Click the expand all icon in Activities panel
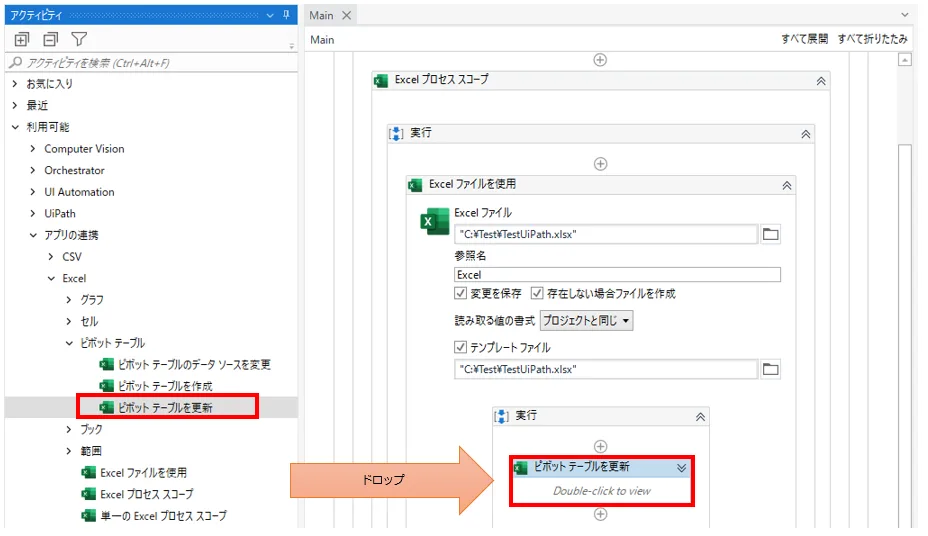The width and height of the screenshot is (928, 536). click(x=22, y=40)
